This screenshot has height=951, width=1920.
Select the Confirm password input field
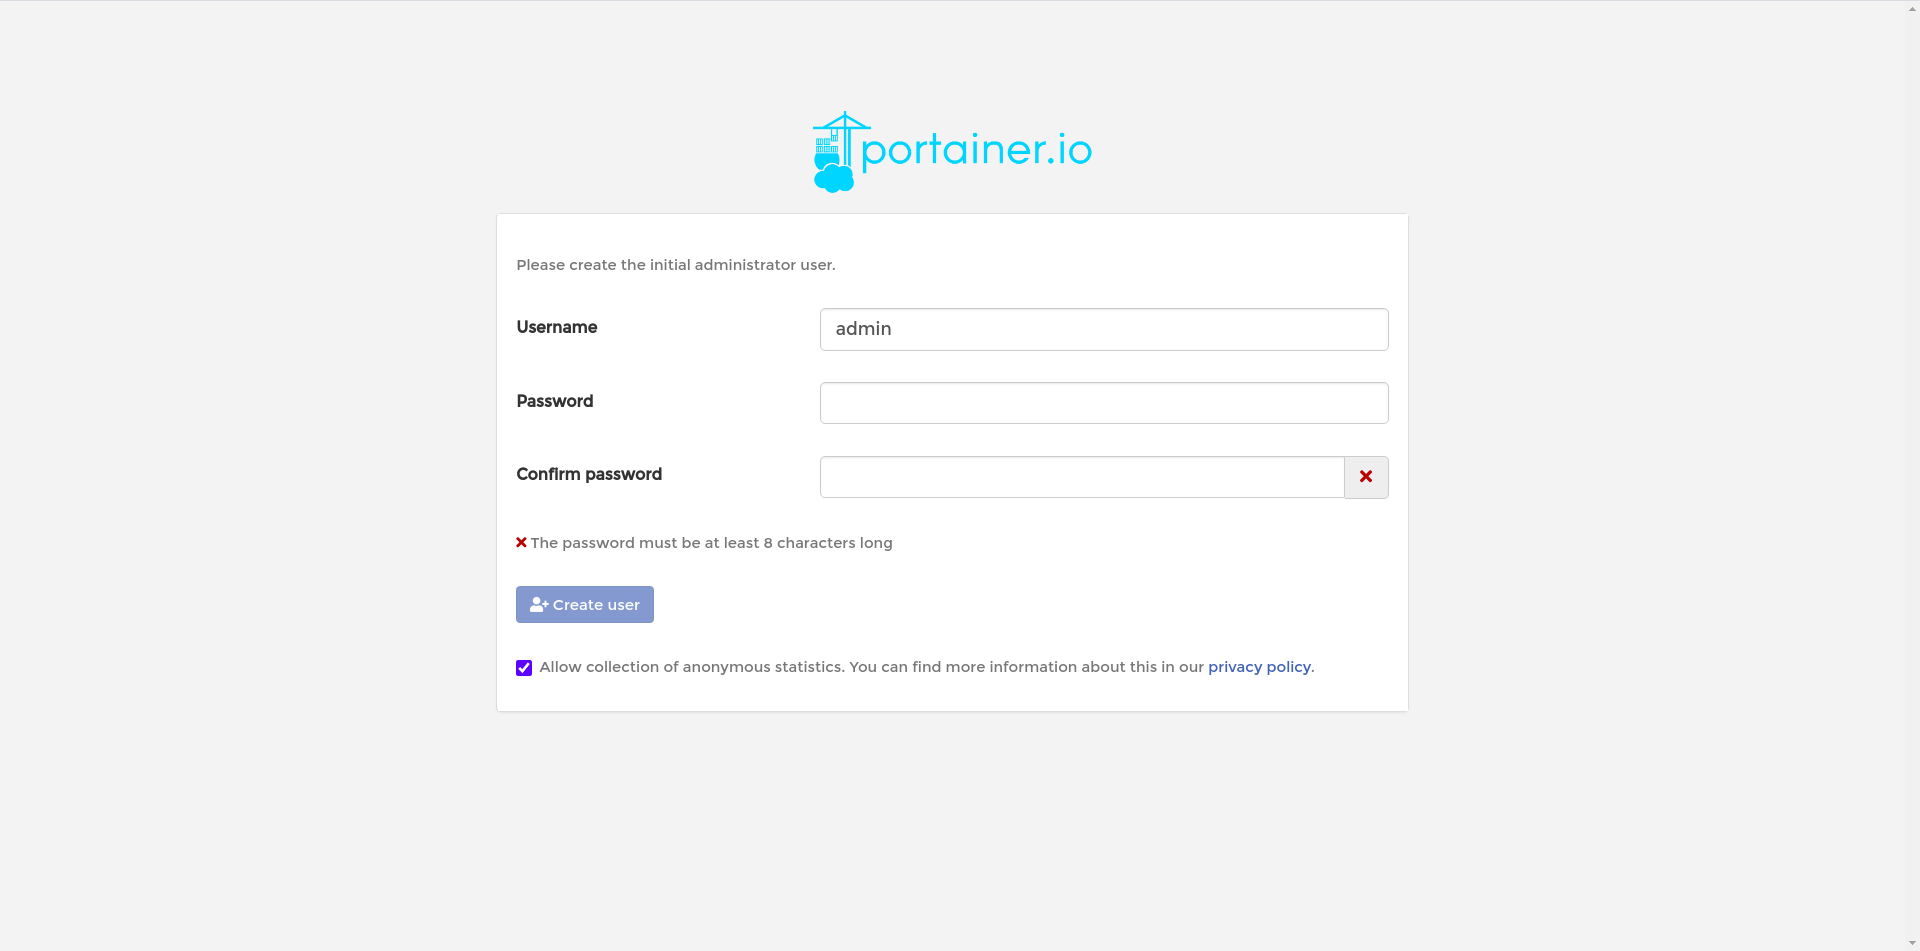1081,477
